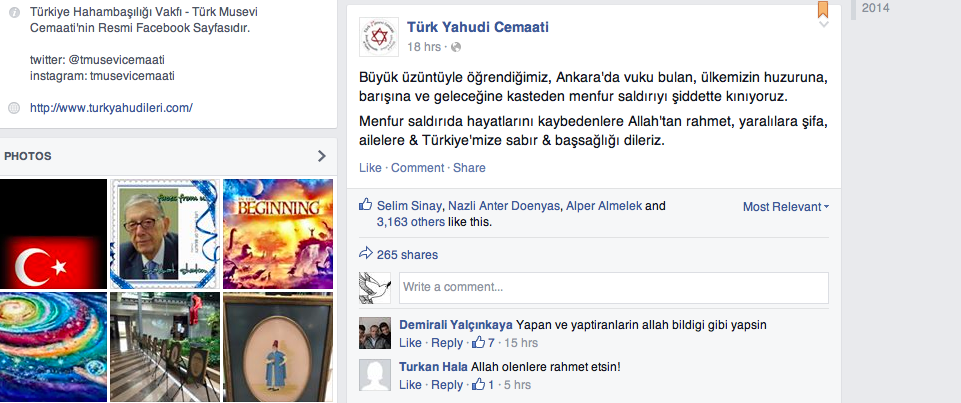Click the globe public privacy icon

(456, 47)
